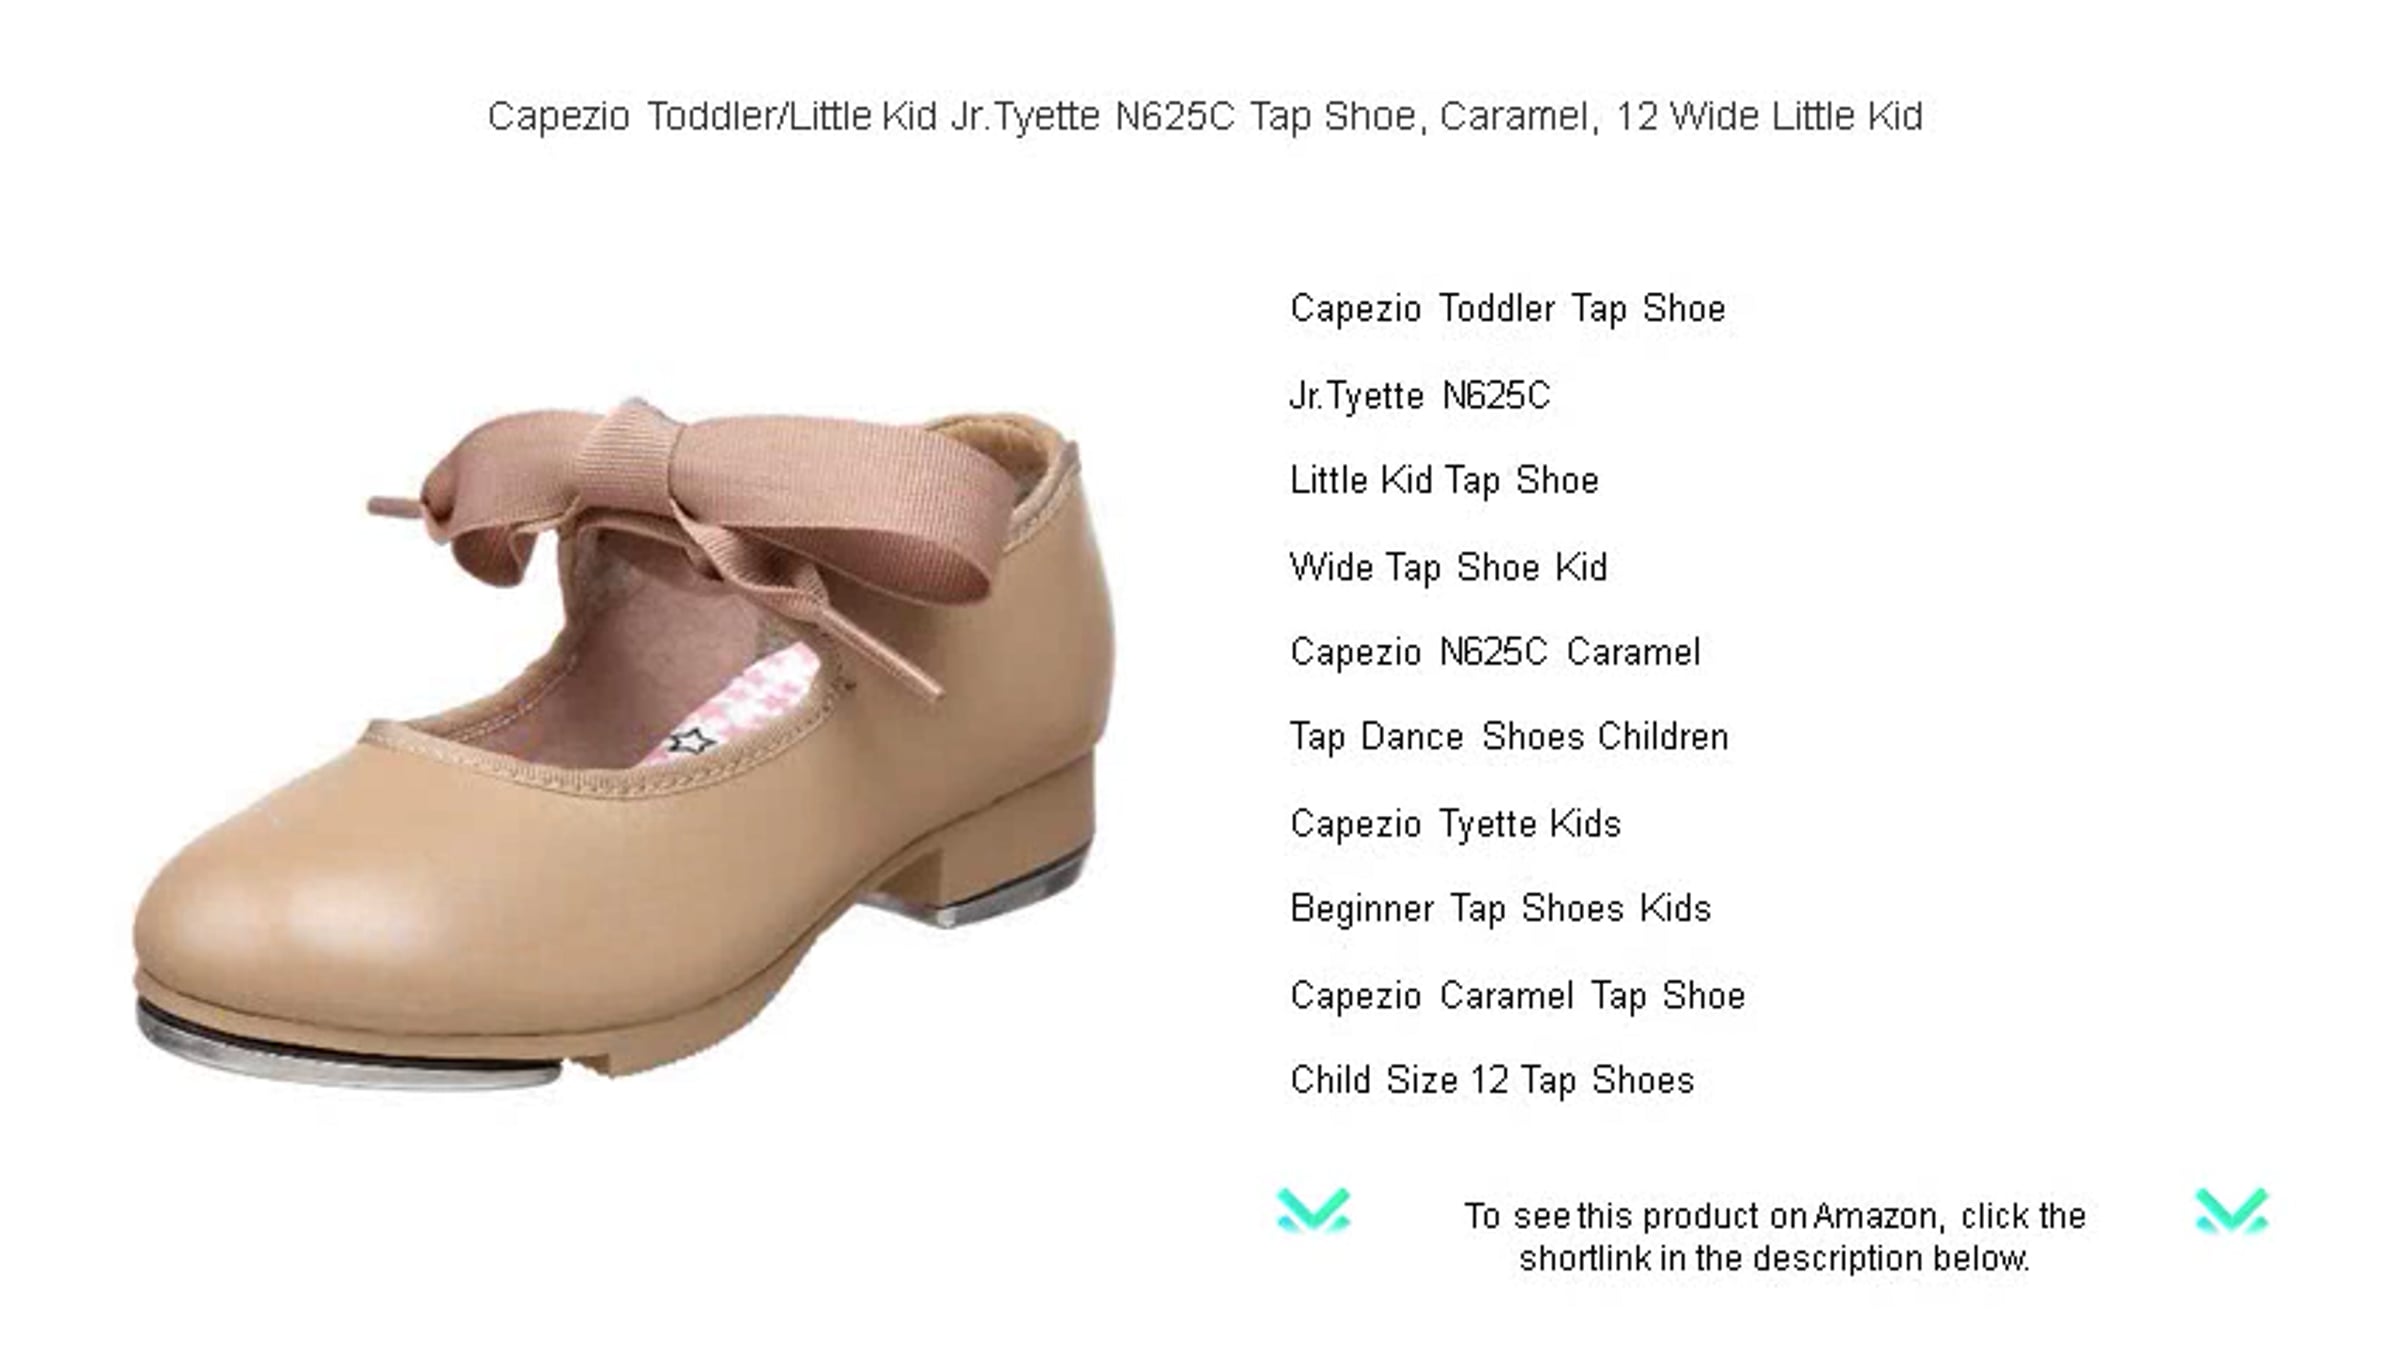Viewport: 2400px width, 1352px height.
Task: Click 'Tap Dance Shoes Children' text
Action: click(x=1509, y=737)
